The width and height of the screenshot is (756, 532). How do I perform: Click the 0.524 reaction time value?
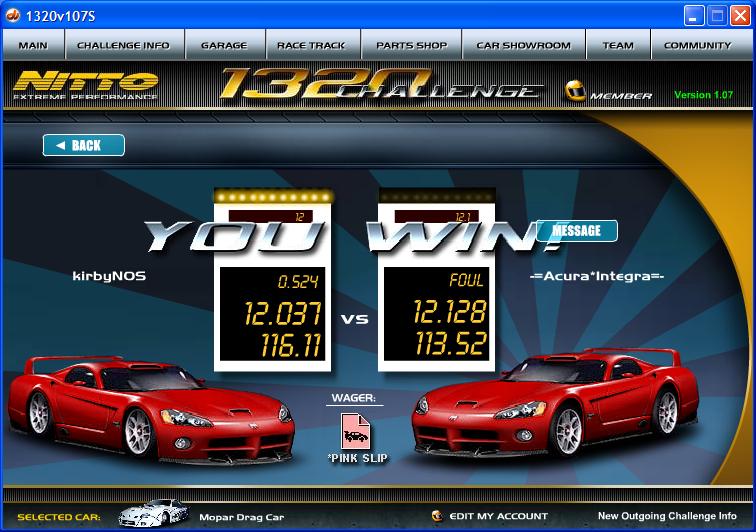(298, 281)
